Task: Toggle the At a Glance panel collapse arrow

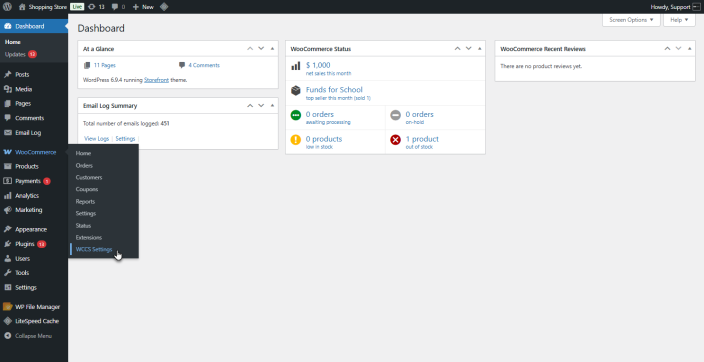Action: click(x=272, y=49)
